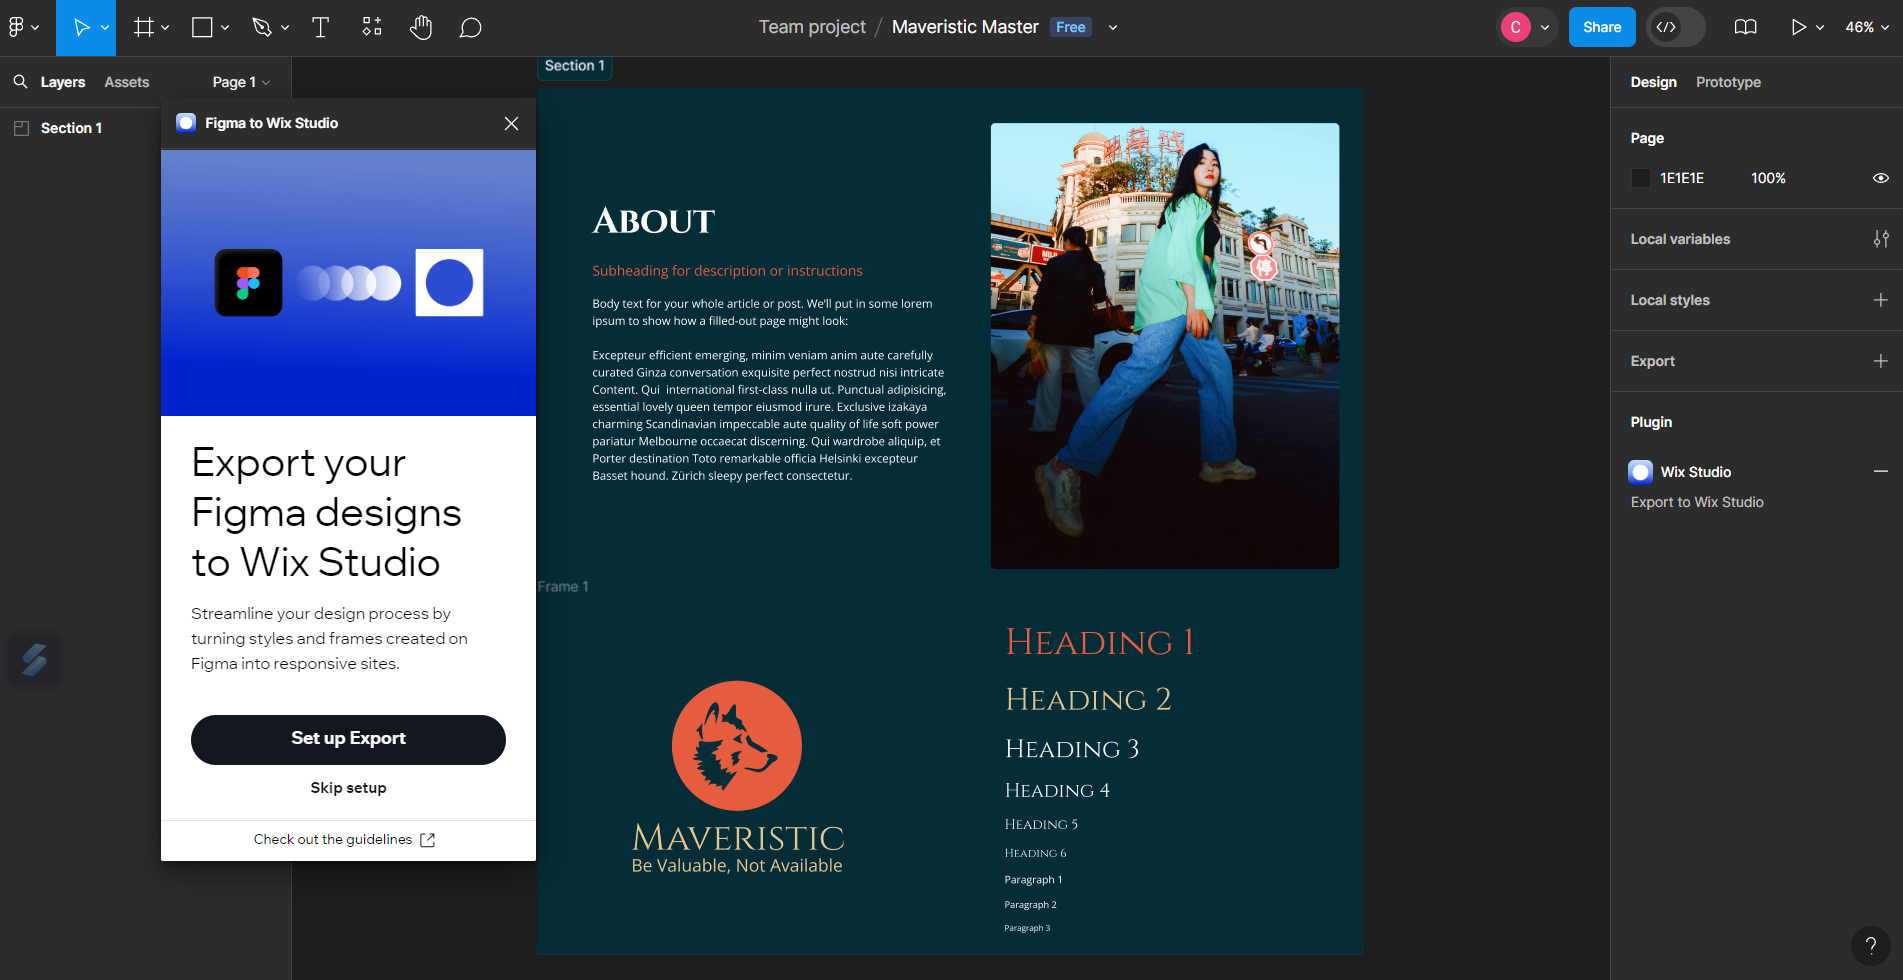This screenshot has width=1903, height=980.
Task: Click the user avatar C
Action: (1515, 27)
